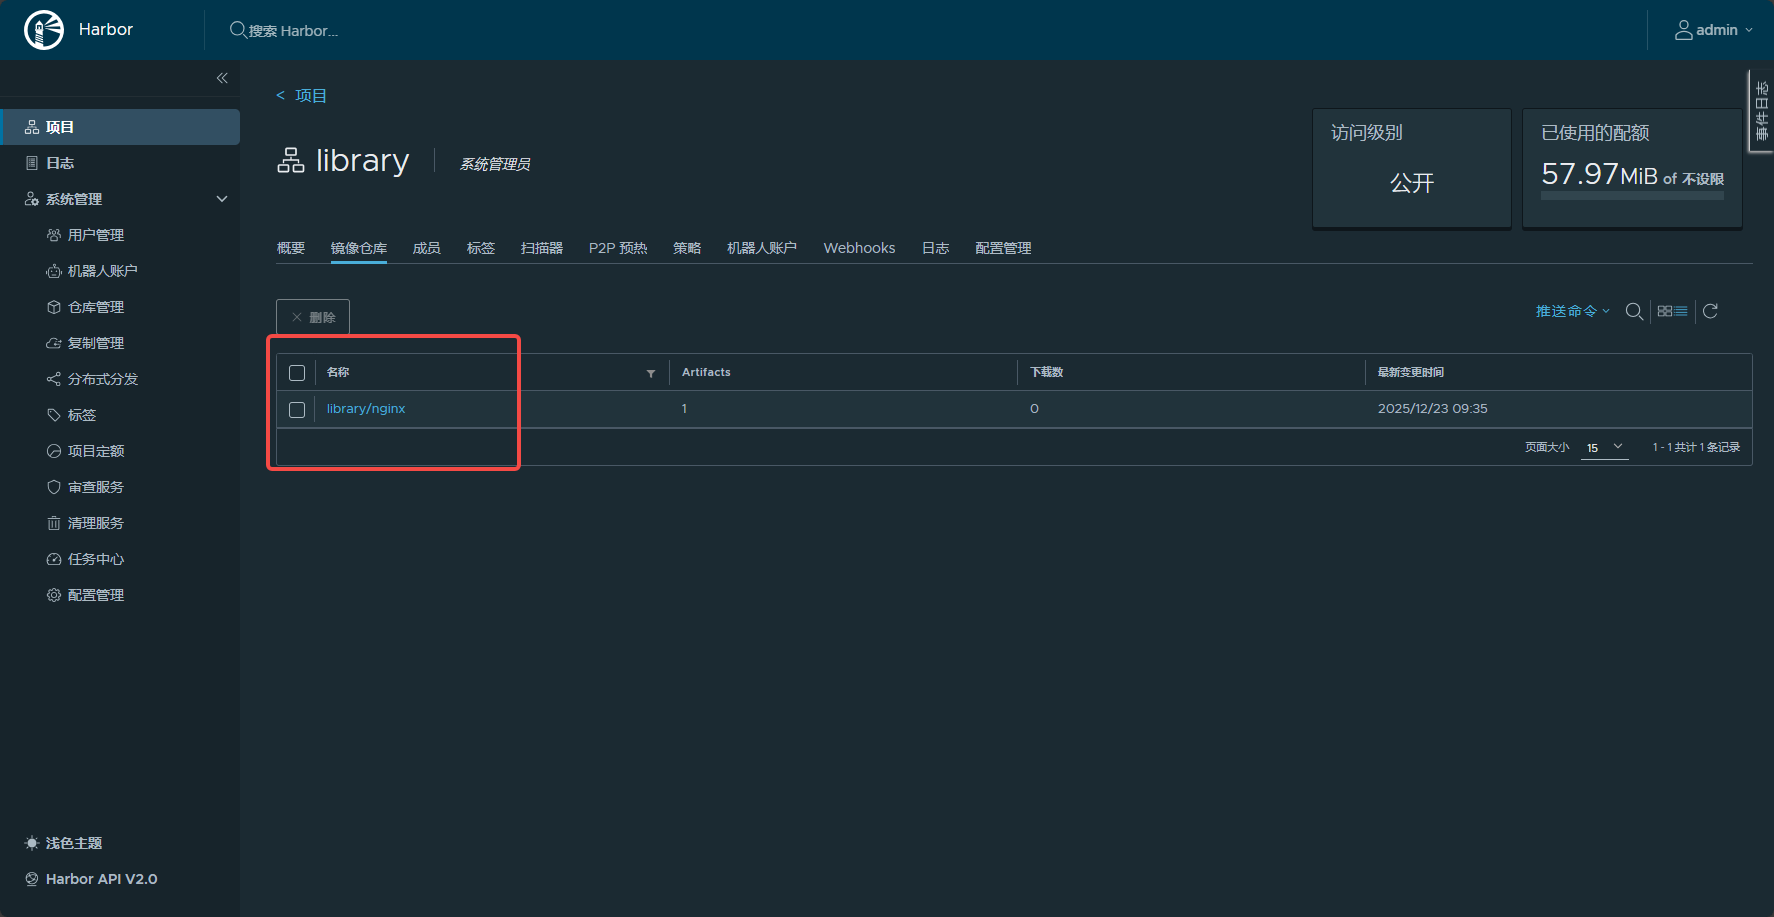Image resolution: width=1774 pixels, height=917 pixels.
Task: Open 项目 in the sidebar
Action: [120, 127]
